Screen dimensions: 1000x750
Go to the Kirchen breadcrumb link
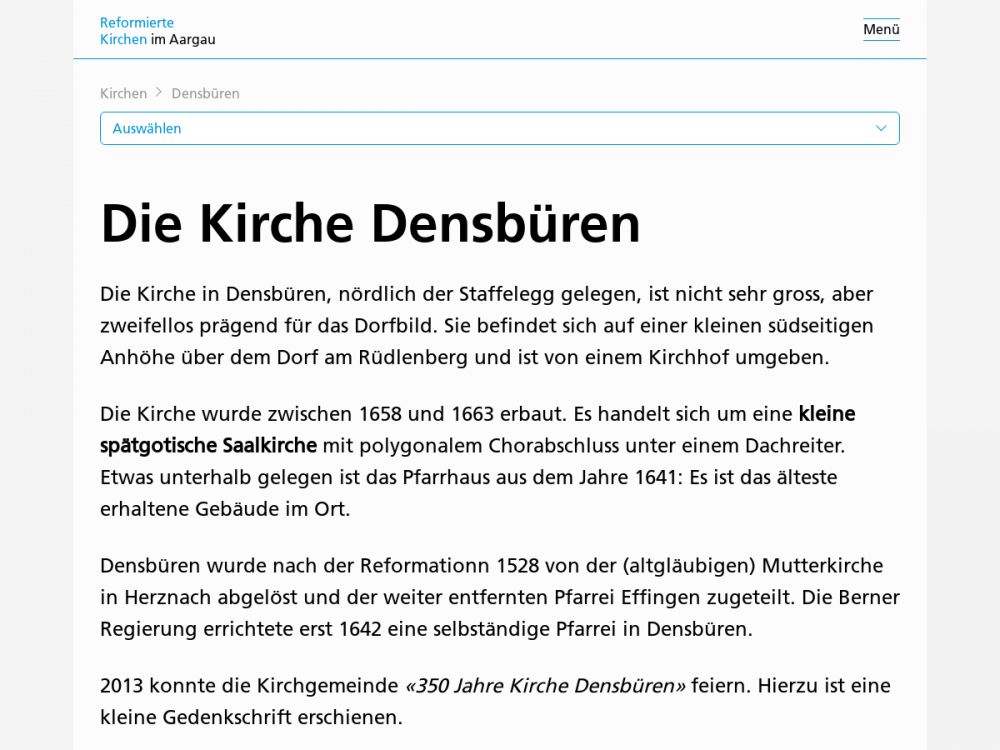[123, 93]
